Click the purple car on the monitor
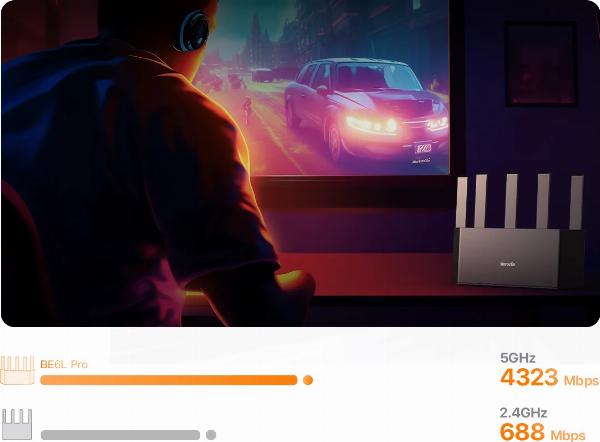 (366, 107)
